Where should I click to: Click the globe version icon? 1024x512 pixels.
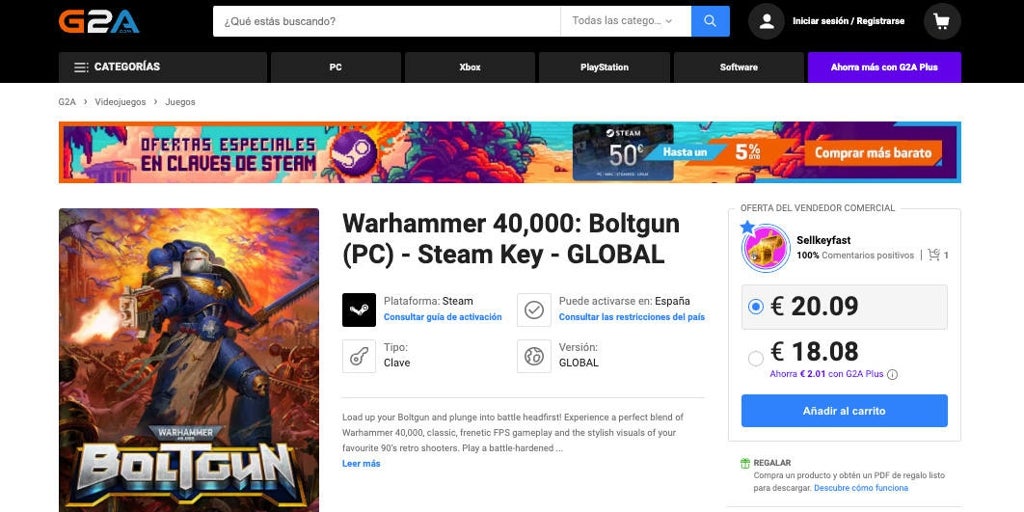534,356
